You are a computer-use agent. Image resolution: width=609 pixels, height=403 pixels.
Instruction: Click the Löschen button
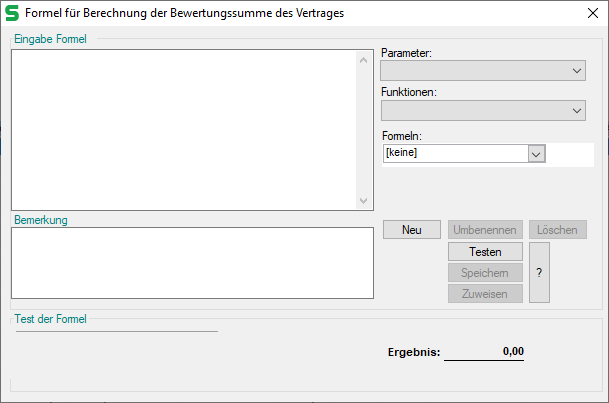pyautogui.click(x=557, y=230)
